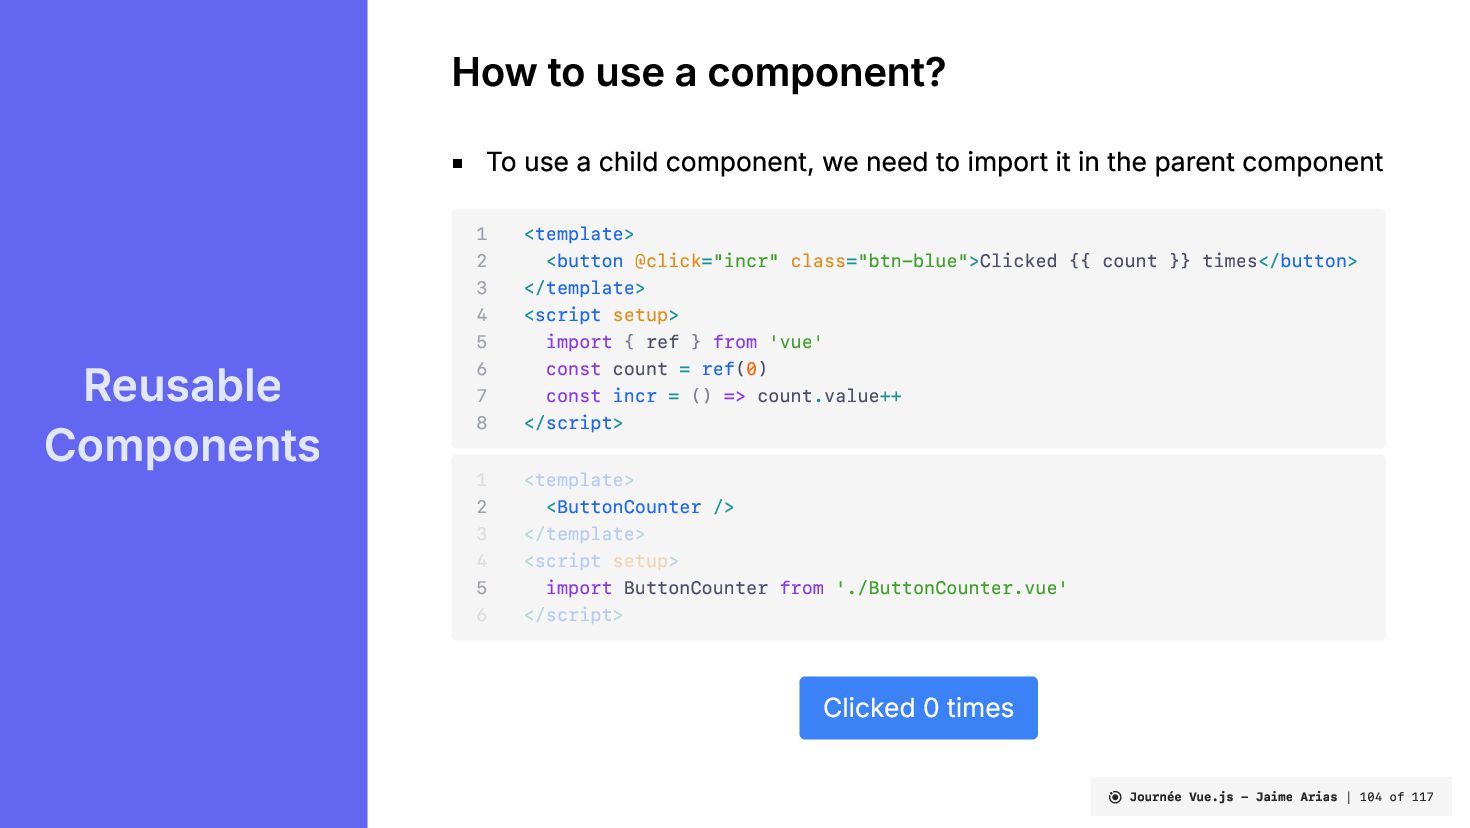Click line number 8 in first code block
The height and width of the screenshot is (828, 1470).
pyautogui.click(x=482, y=423)
